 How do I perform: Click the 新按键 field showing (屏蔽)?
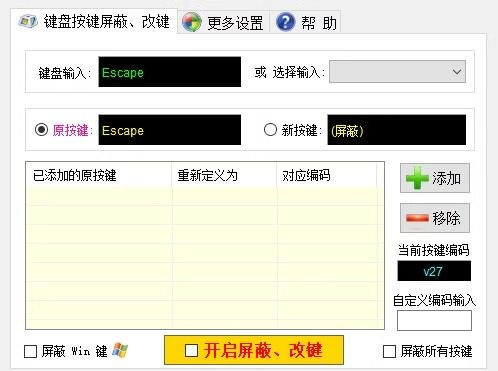397,130
